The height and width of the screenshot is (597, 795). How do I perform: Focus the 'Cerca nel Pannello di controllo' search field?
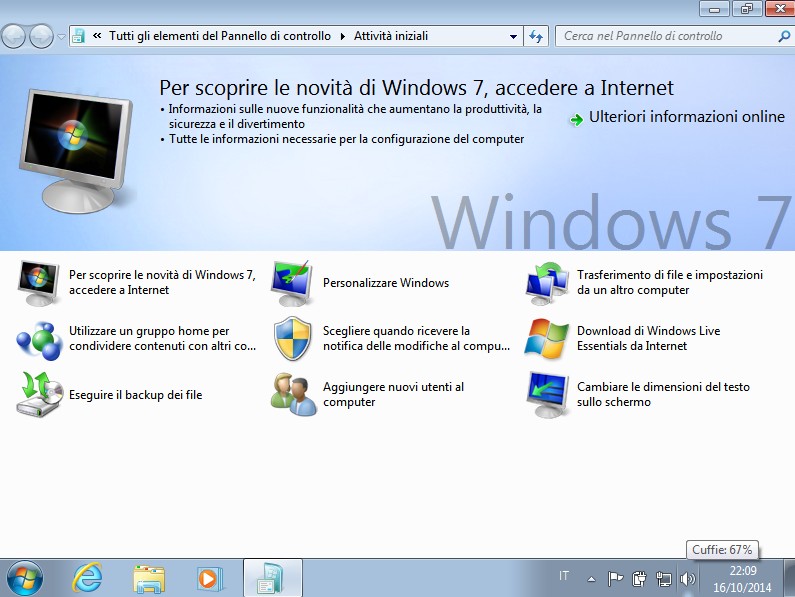665,36
